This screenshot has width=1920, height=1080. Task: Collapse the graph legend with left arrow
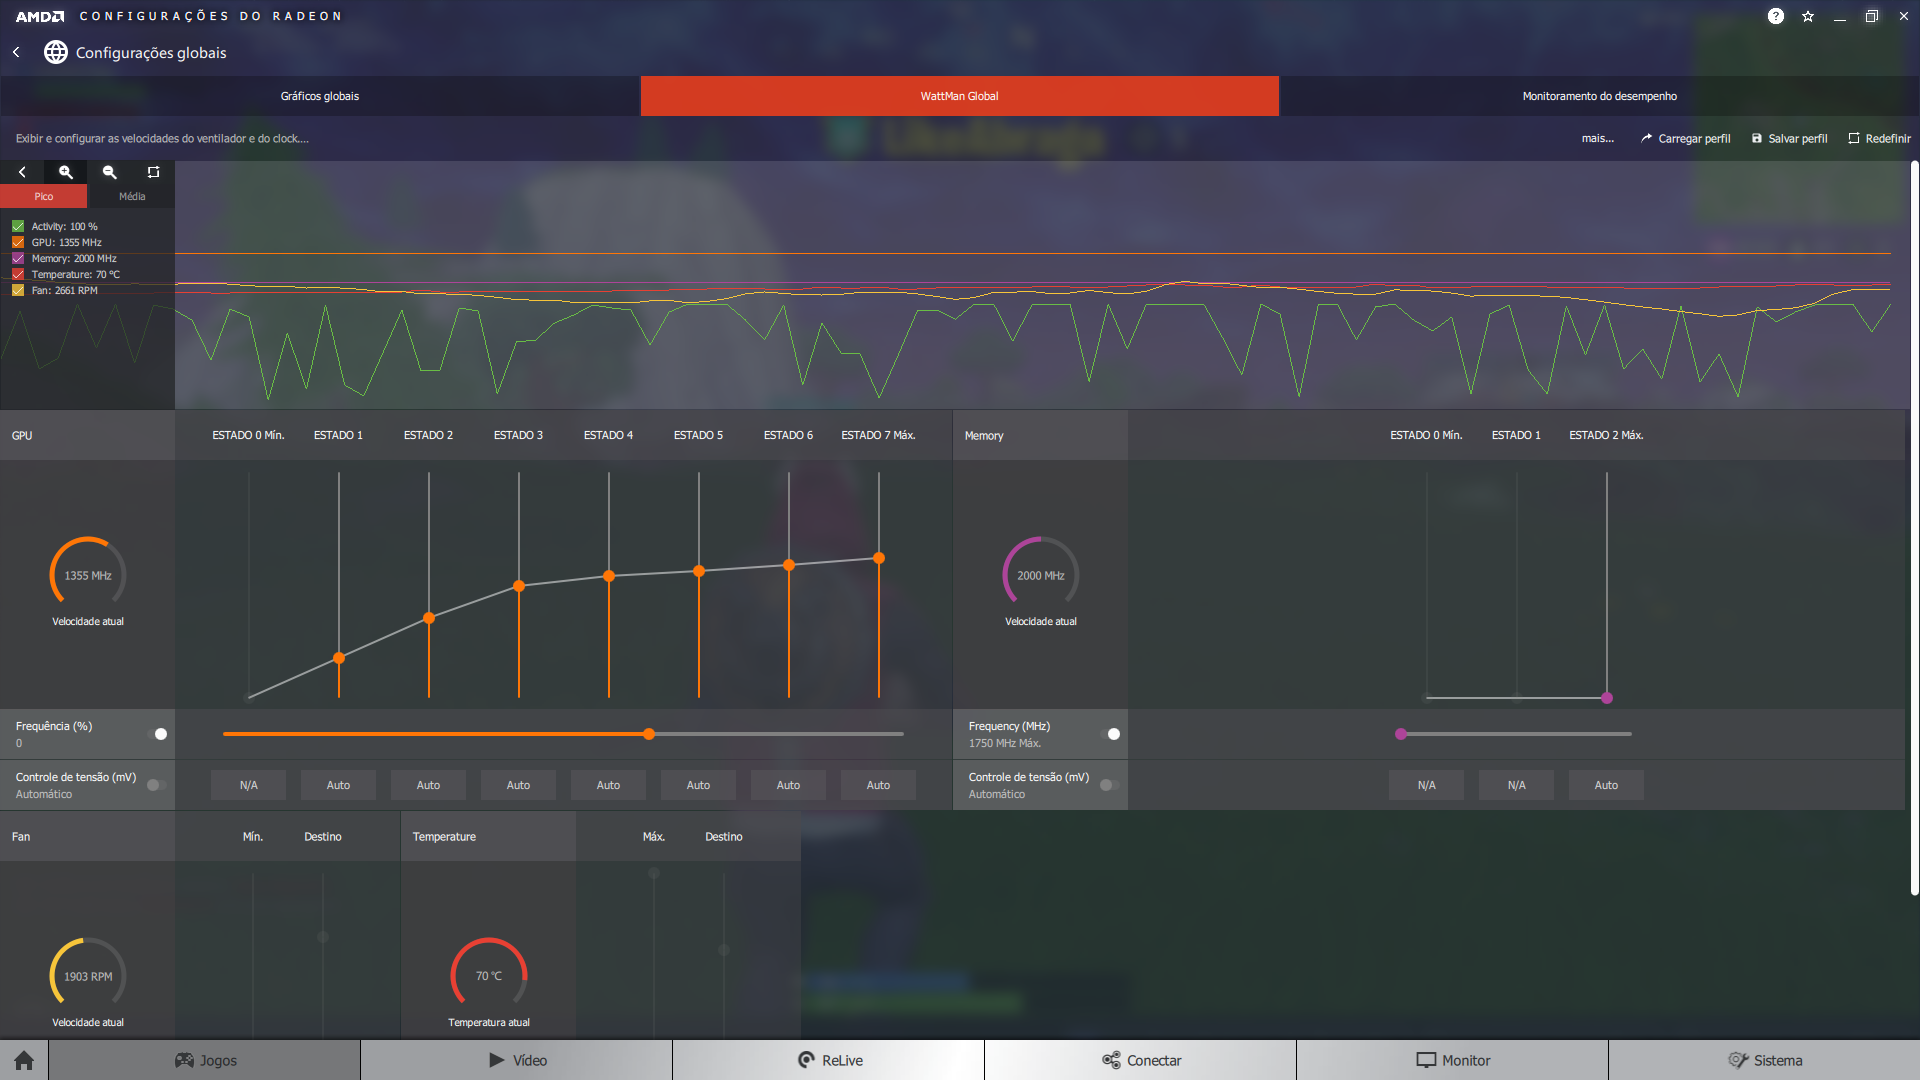[22, 172]
